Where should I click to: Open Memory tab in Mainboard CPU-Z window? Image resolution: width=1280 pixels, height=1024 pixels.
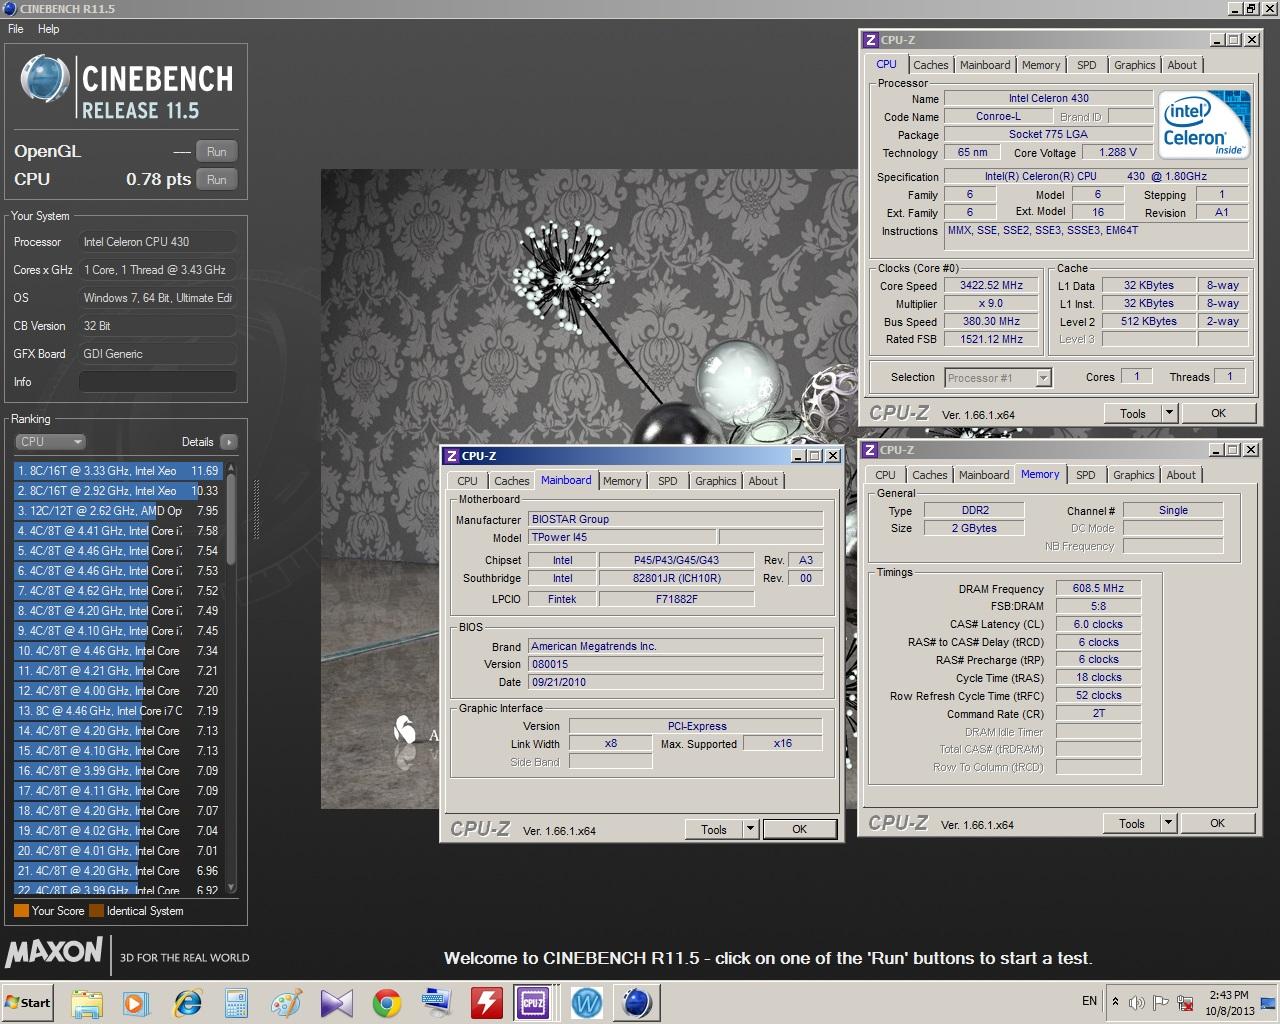[x=622, y=481]
